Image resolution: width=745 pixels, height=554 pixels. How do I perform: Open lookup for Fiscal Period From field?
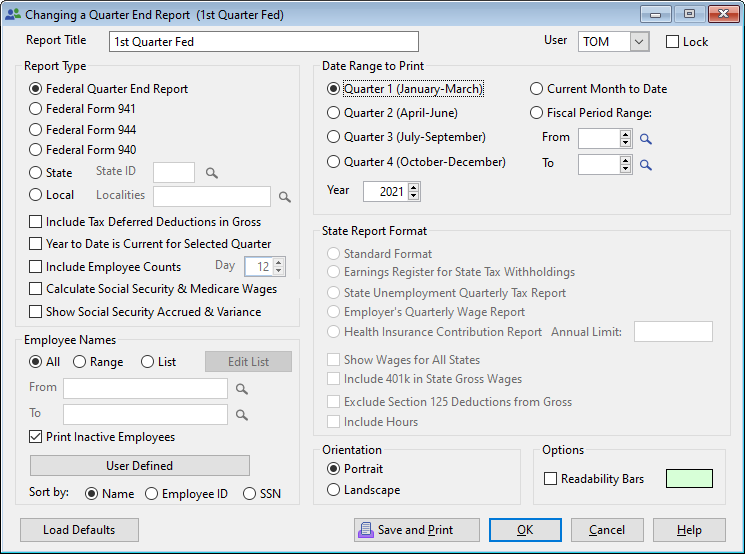coord(646,139)
